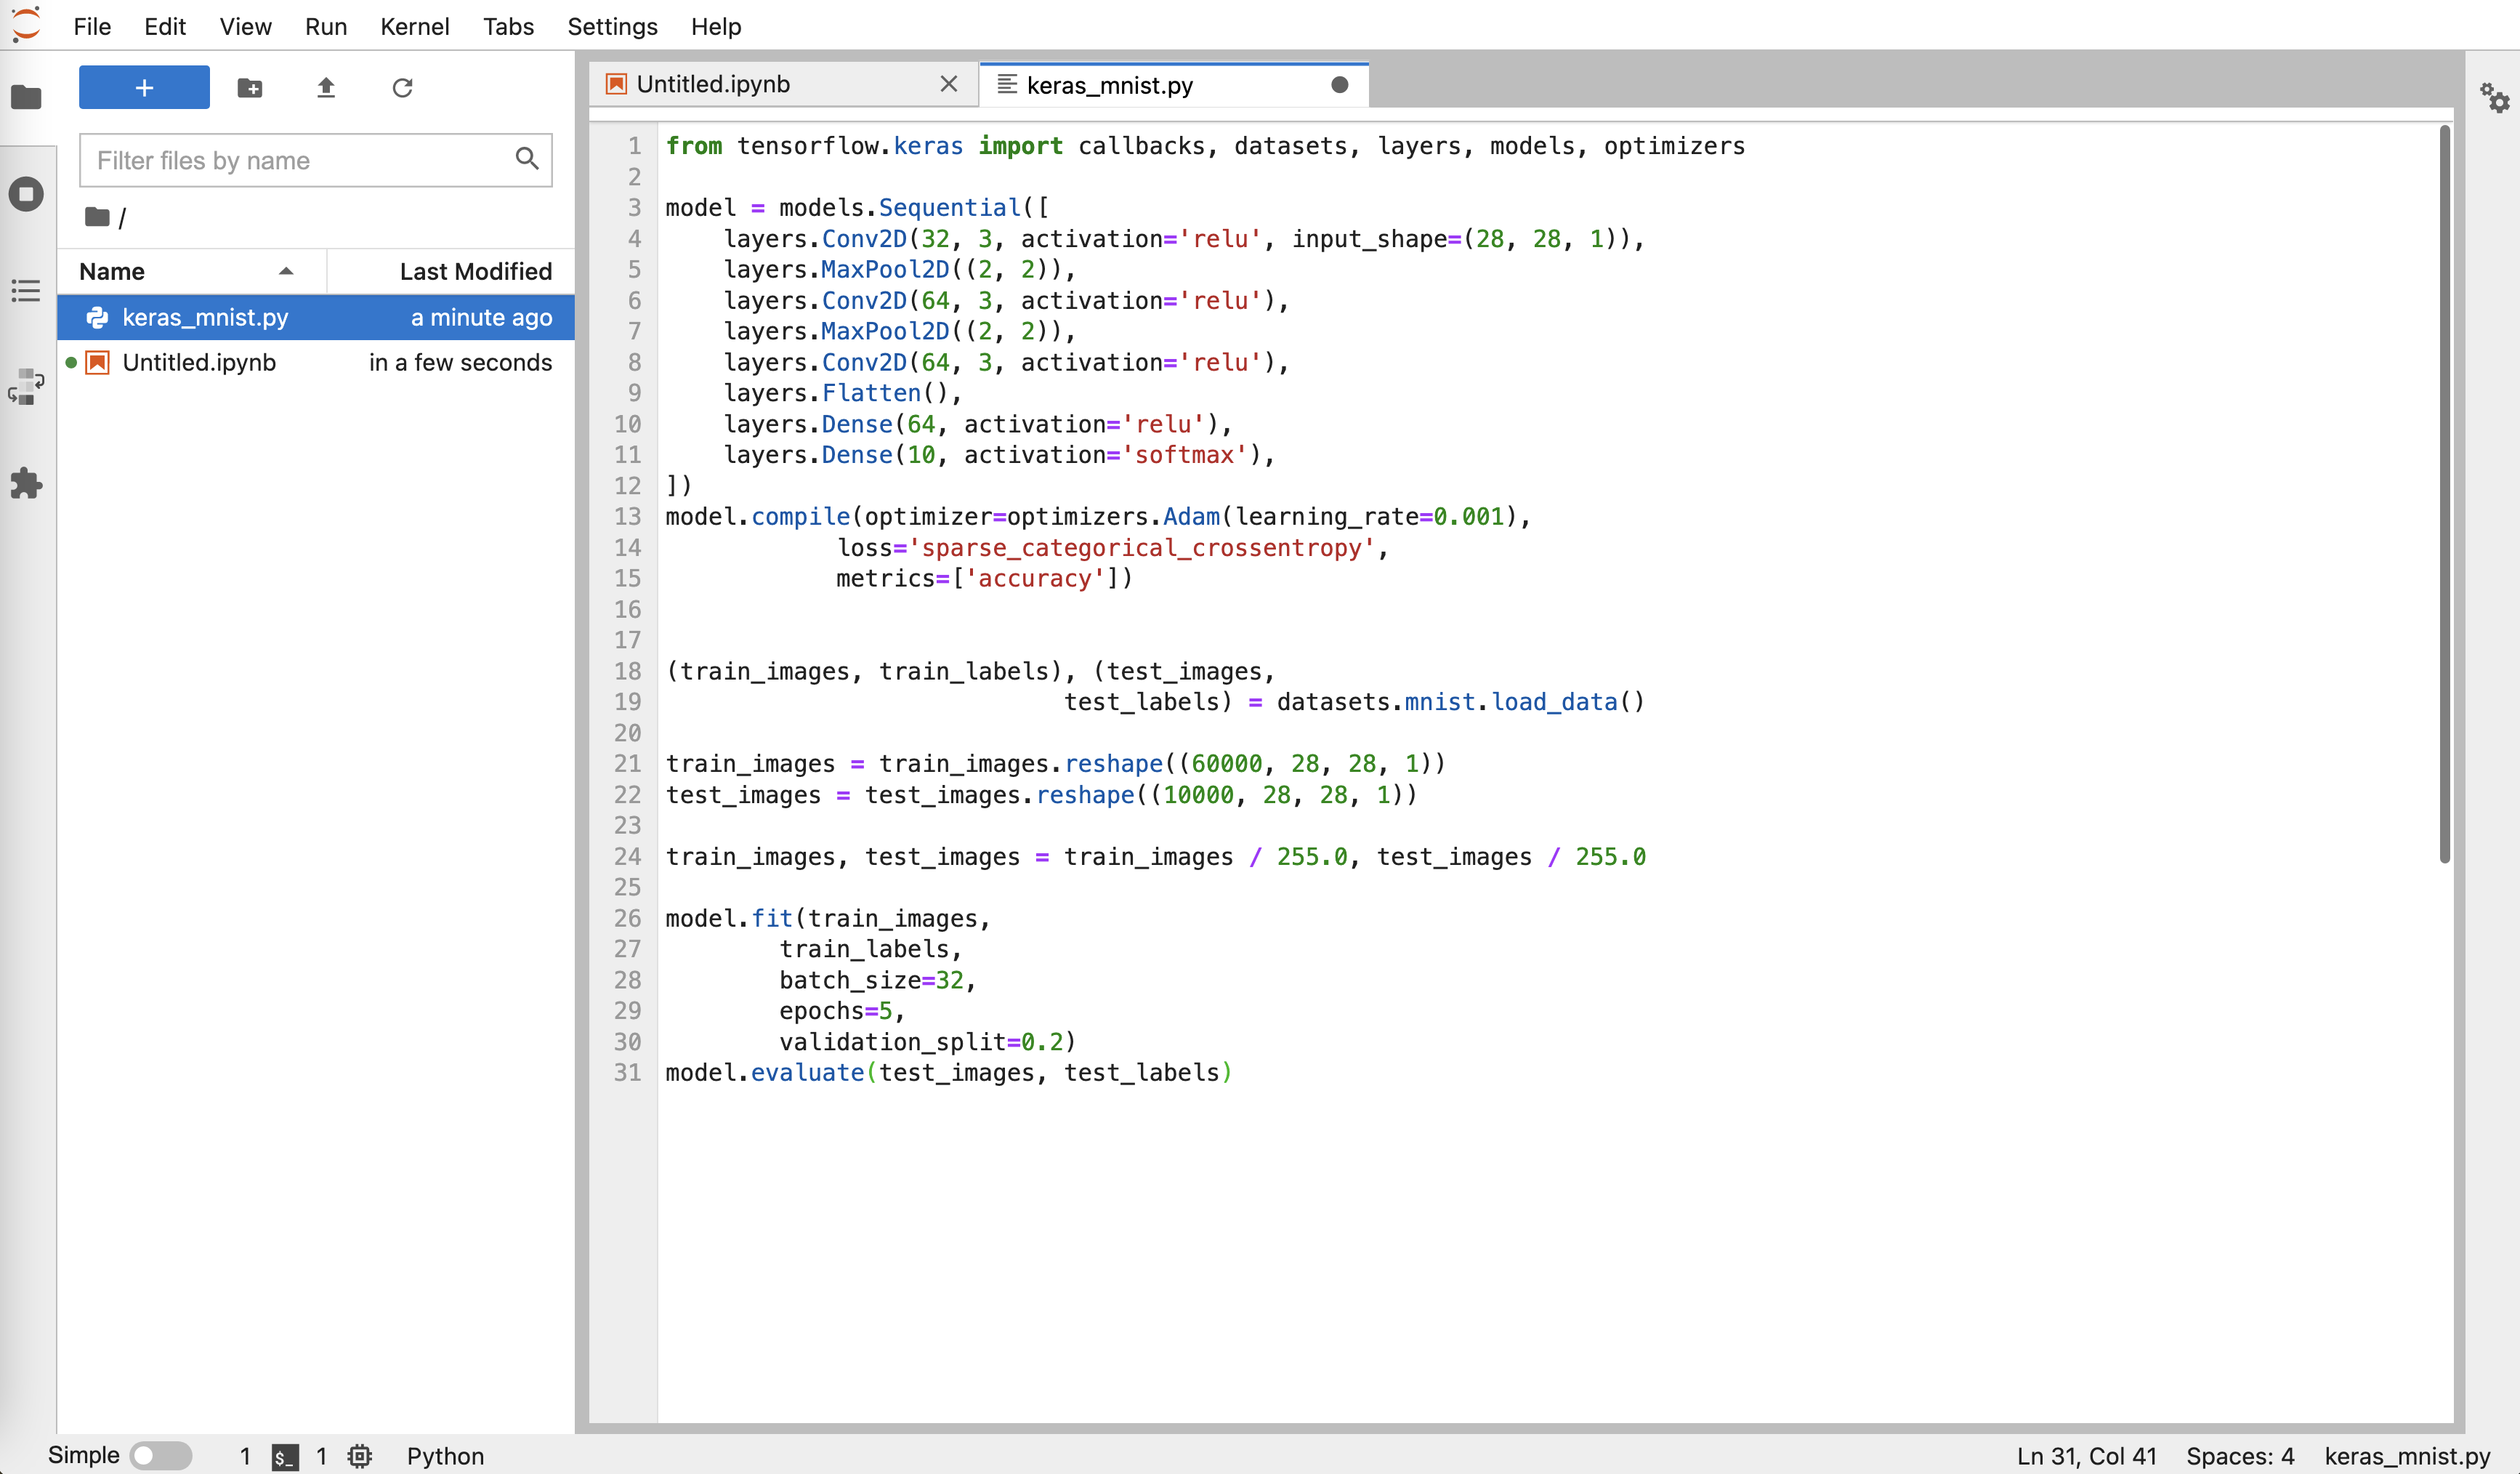
Task: Click 'load_data' in the datasets line
Action: 1554,701
